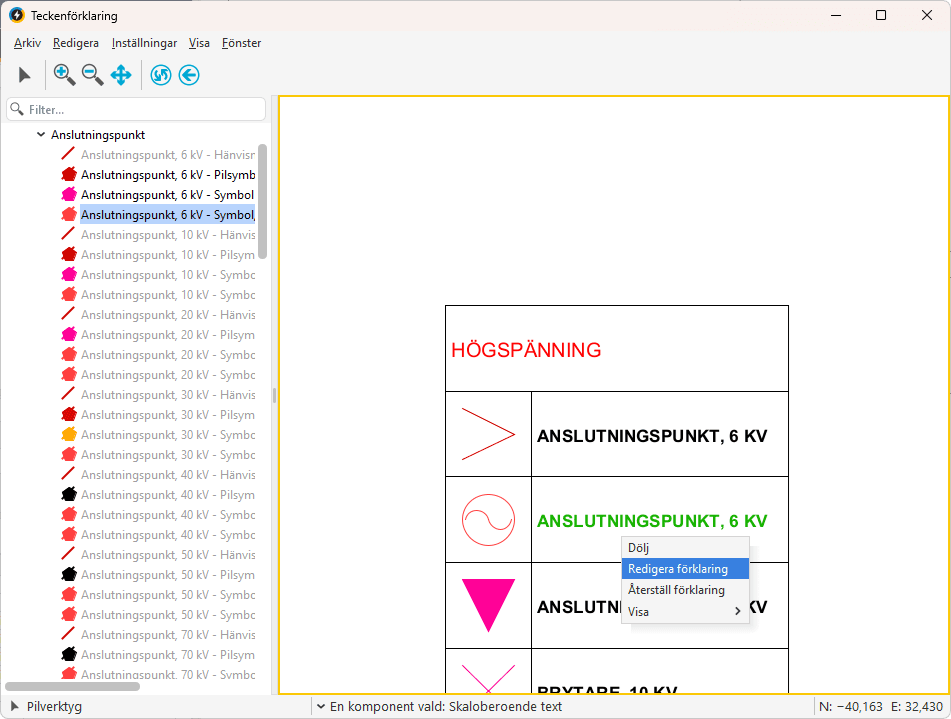Collapse the Anslutningspunkt tree group
Image resolution: width=951 pixels, height=719 pixels.
[40, 135]
